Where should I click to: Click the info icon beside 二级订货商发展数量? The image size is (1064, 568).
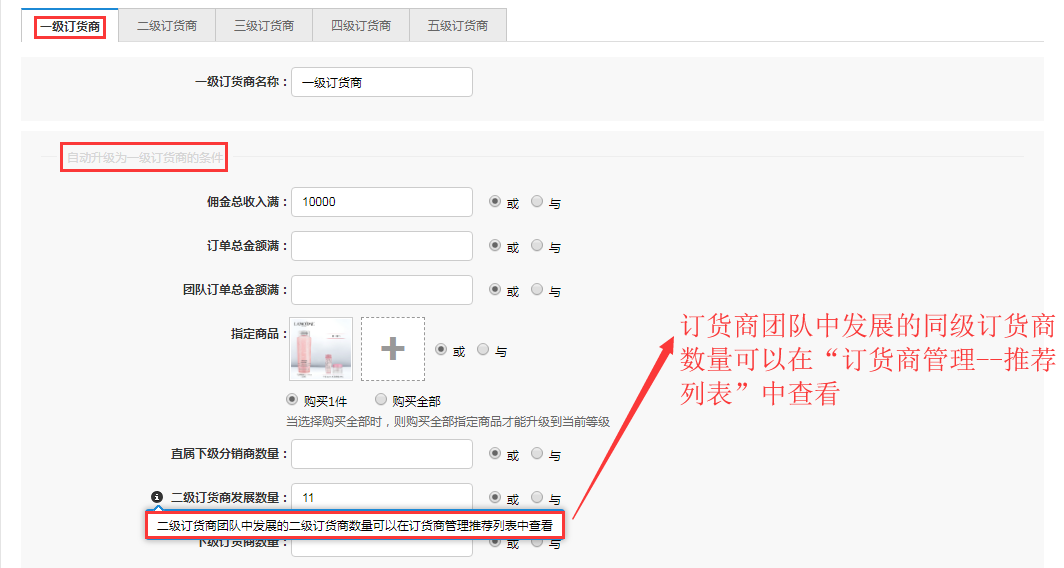click(x=157, y=497)
